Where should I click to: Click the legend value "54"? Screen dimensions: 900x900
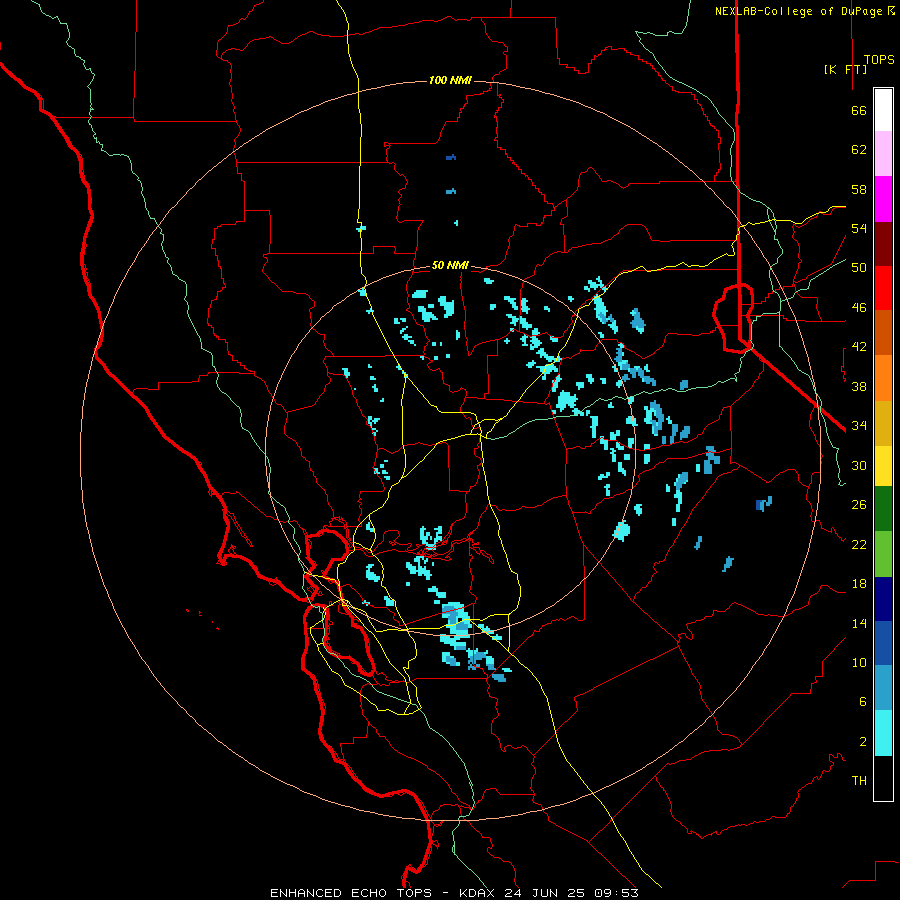click(x=859, y=228)
